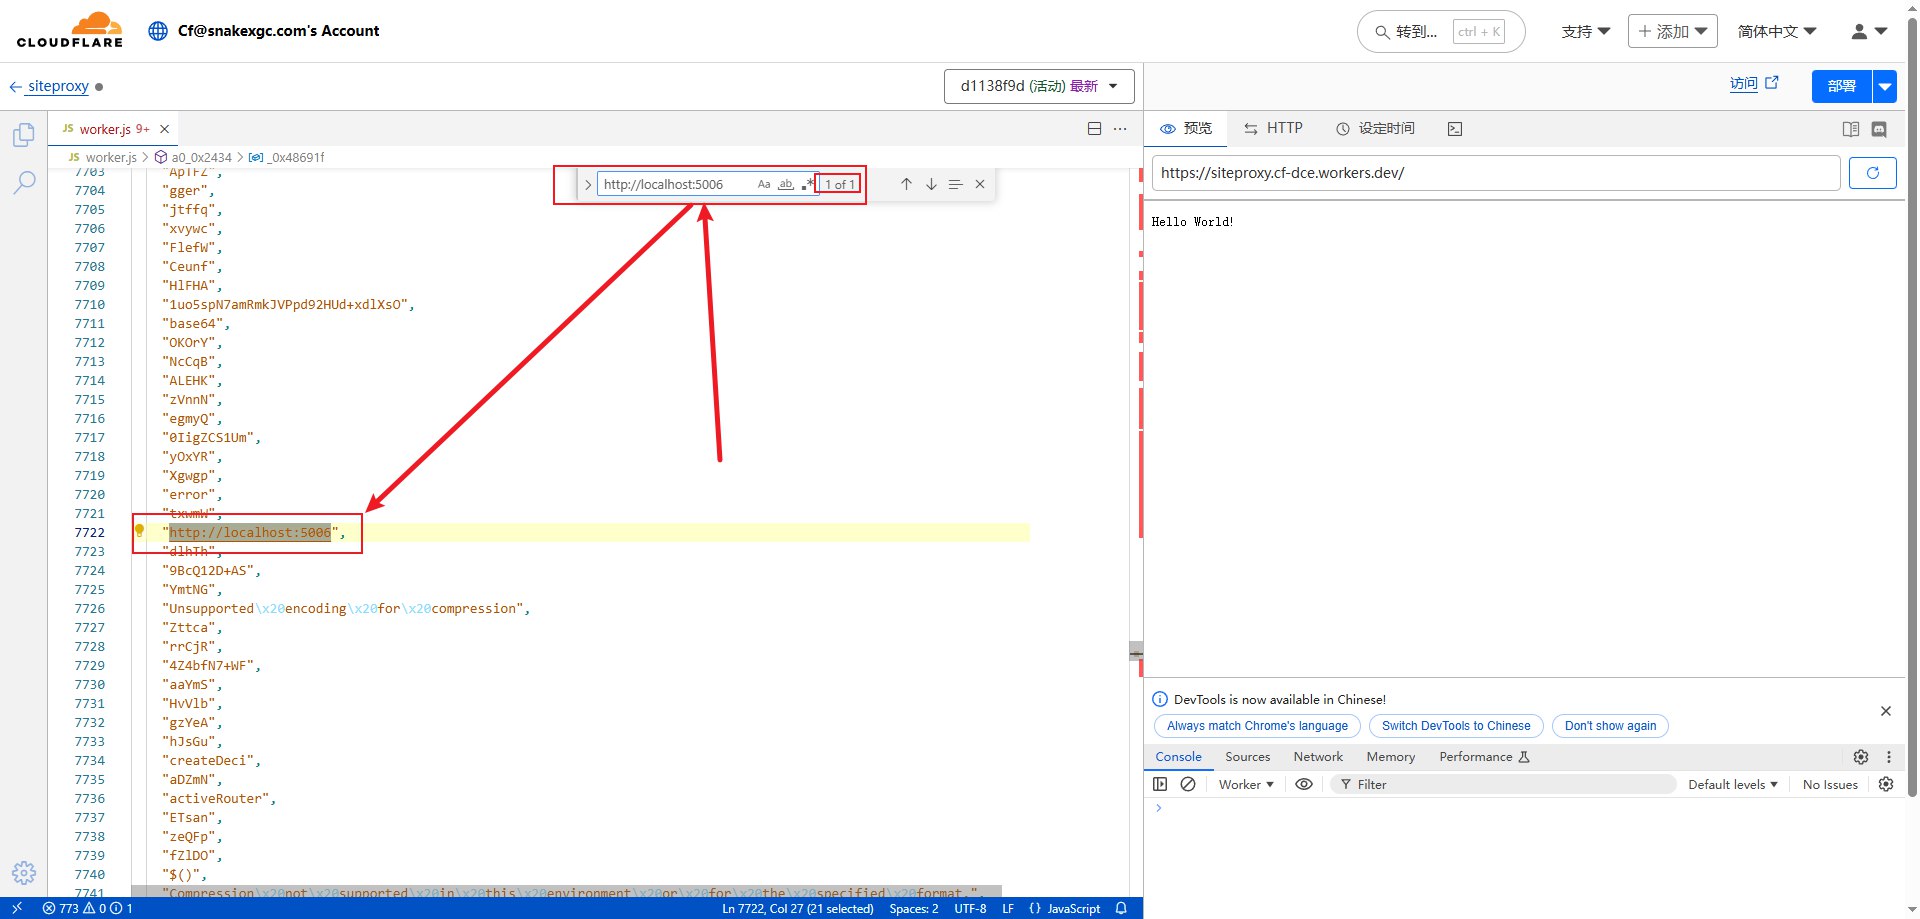Switch to the 设定时间 schedule tab

click(1375, 128)
